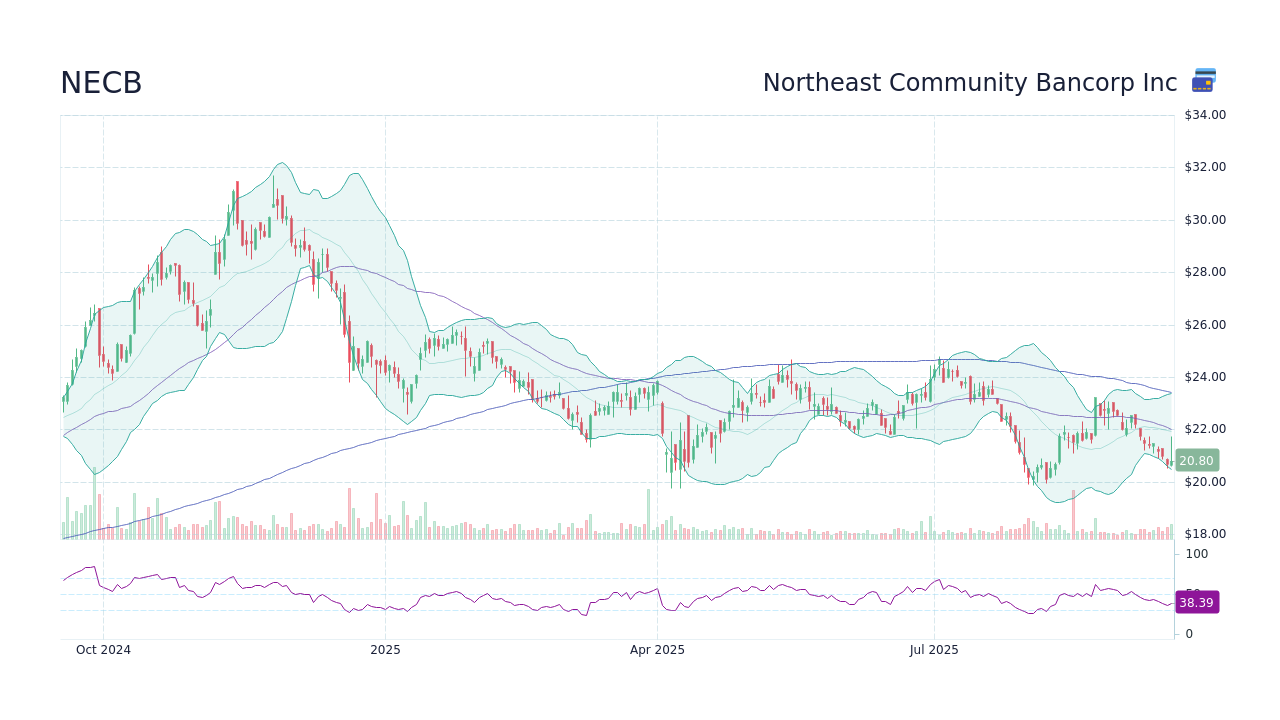Click the 2025 date axis label
The height and width of the screenshot is (720, 1280).
point(385,650)
